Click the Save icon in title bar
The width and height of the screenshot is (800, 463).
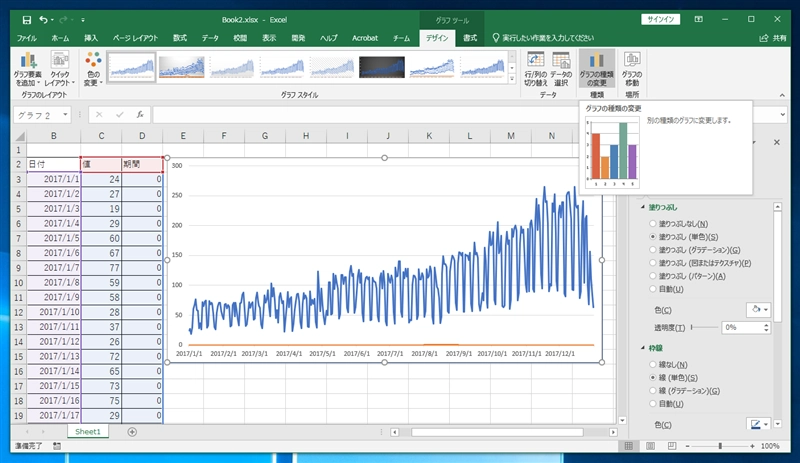27,20
